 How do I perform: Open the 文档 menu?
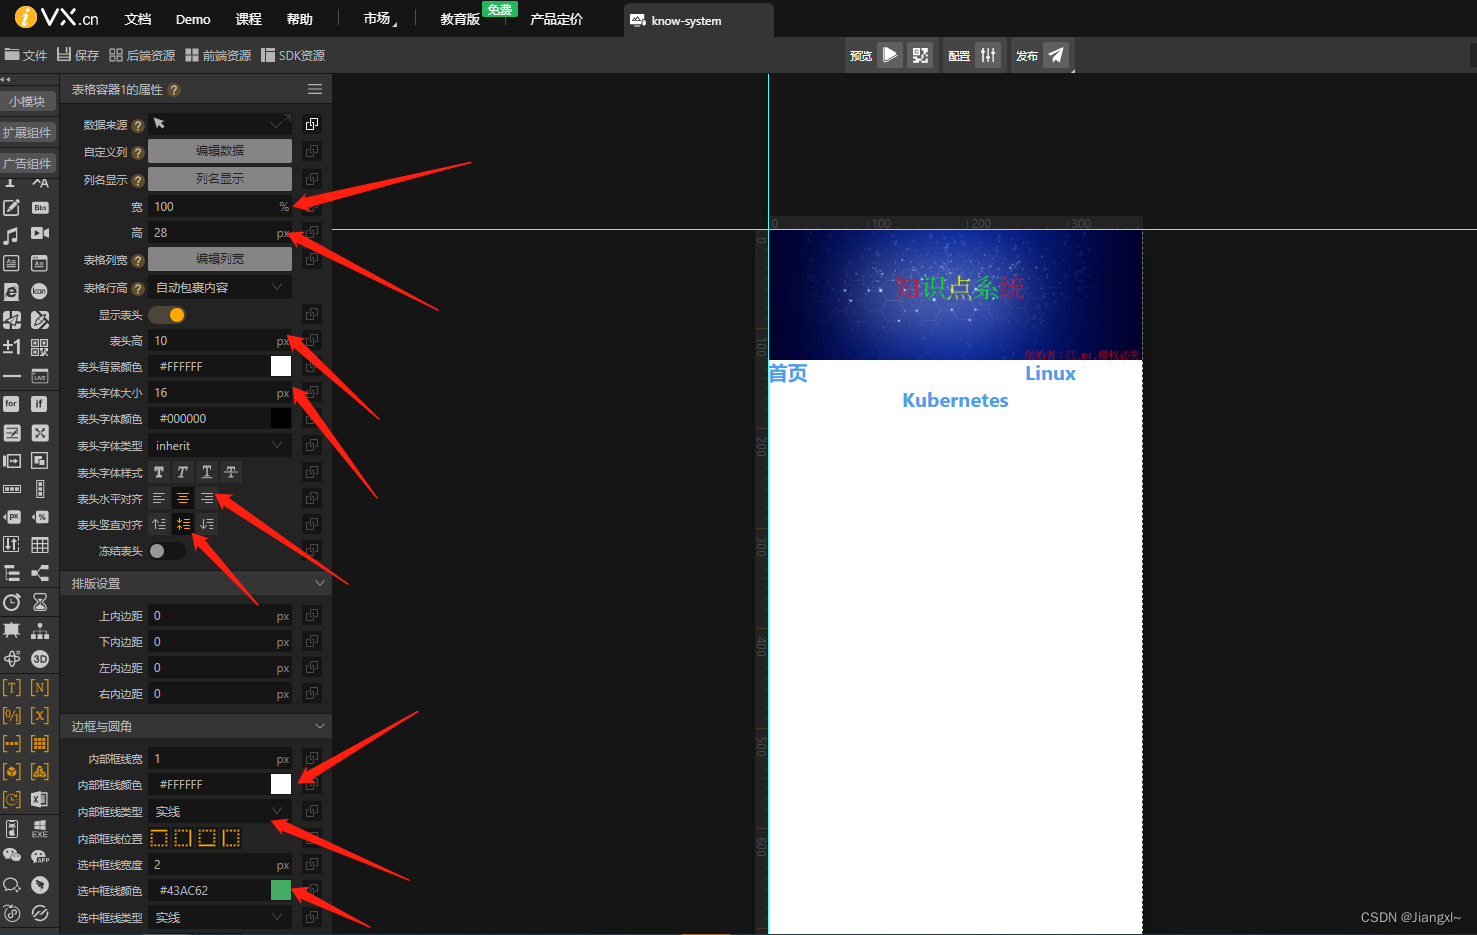(x=138, y=19)
